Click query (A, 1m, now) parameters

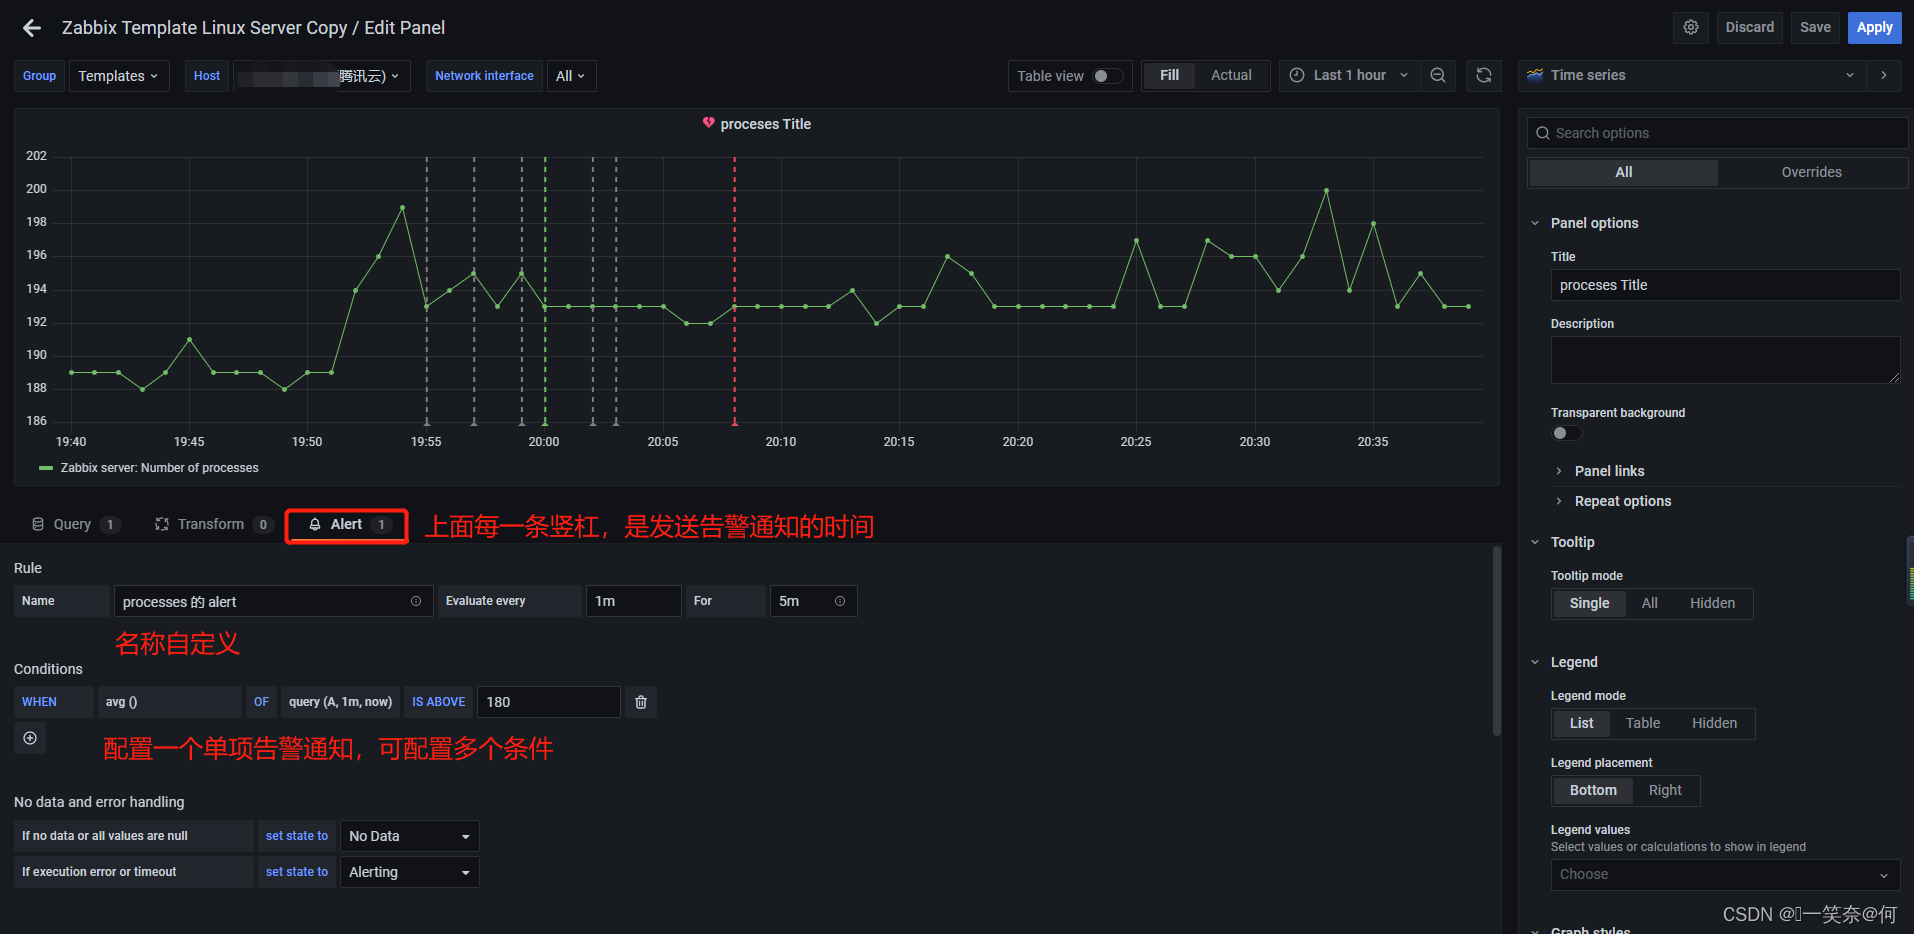[x=340, y=702]
